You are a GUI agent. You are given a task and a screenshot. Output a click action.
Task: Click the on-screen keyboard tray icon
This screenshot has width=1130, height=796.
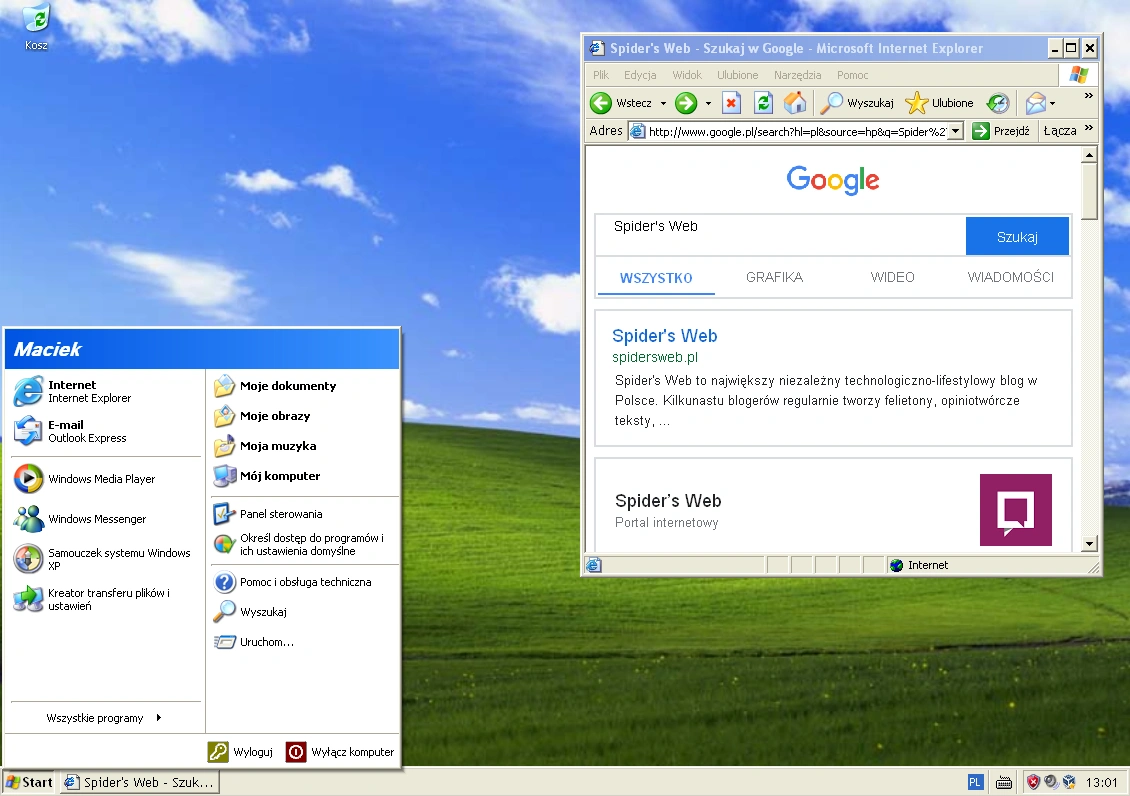(1004, 782)
